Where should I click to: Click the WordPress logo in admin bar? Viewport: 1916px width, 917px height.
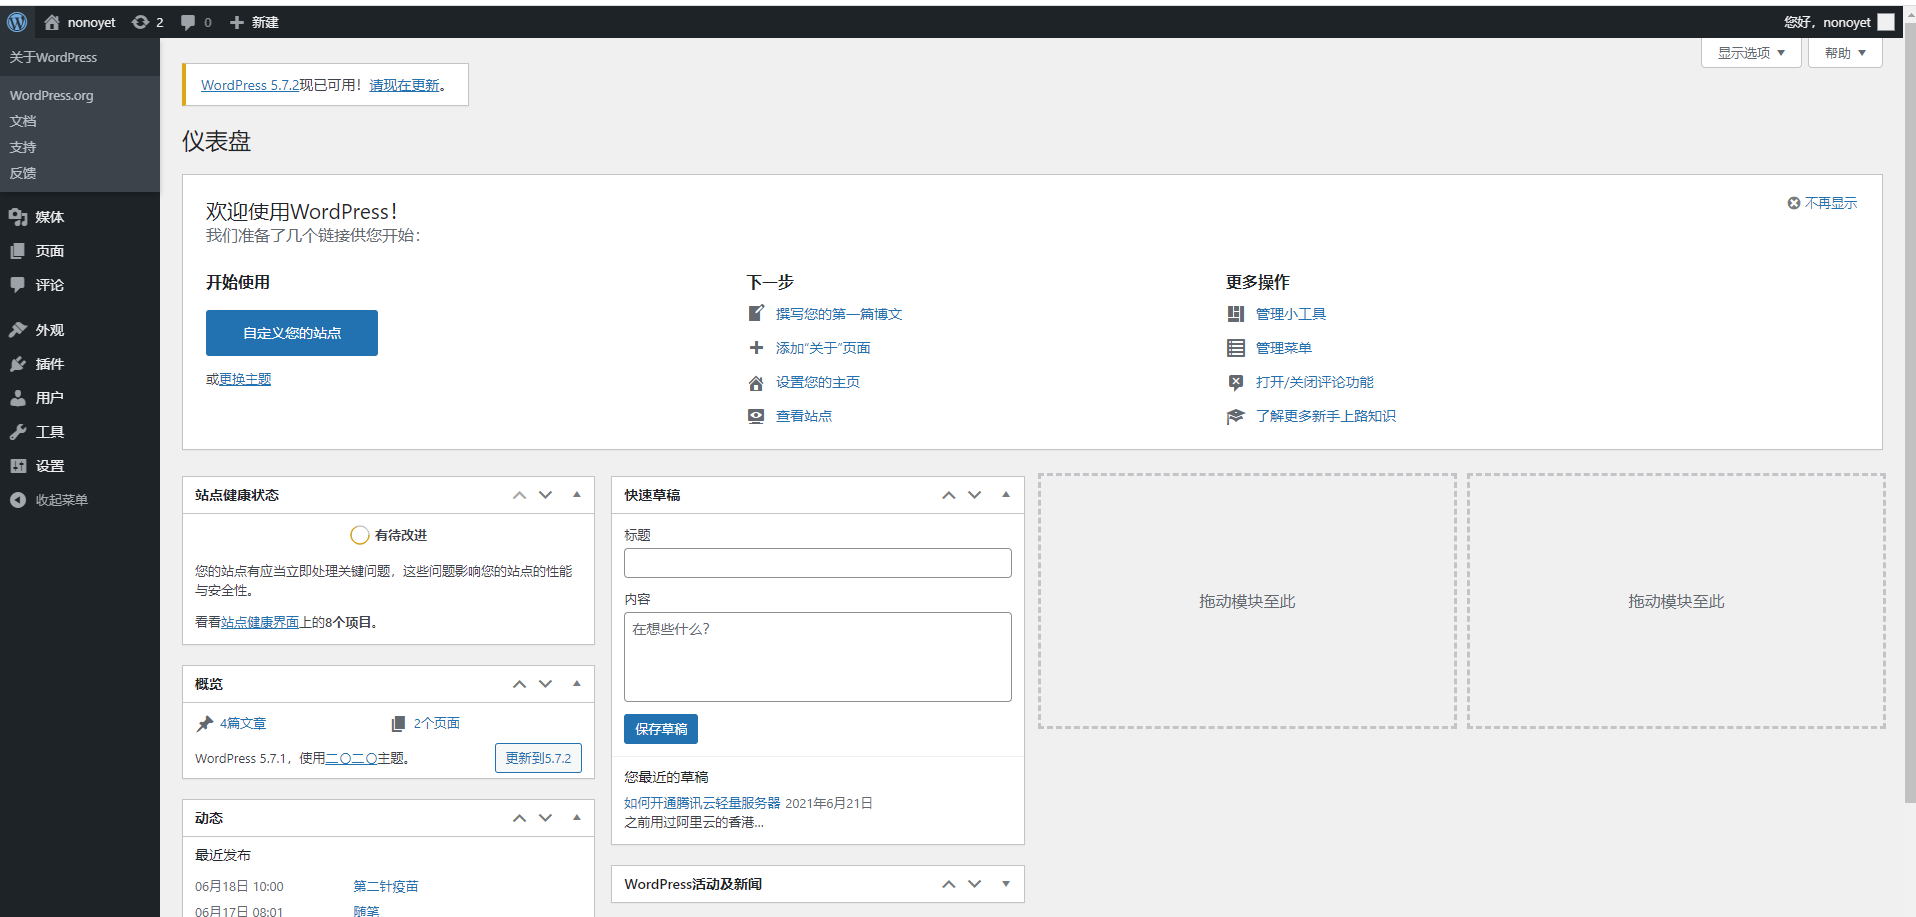tap(17, 22)
